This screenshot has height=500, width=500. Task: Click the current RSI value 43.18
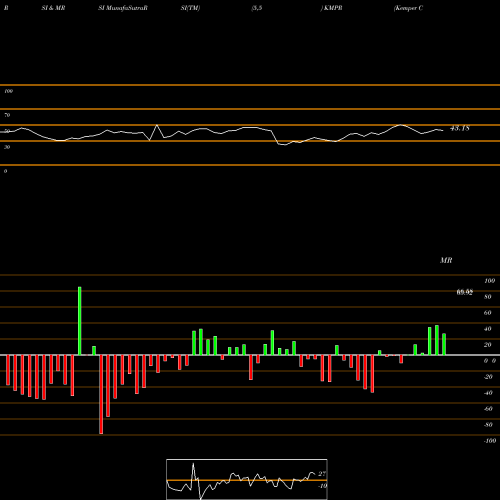(x=460, y=128)
